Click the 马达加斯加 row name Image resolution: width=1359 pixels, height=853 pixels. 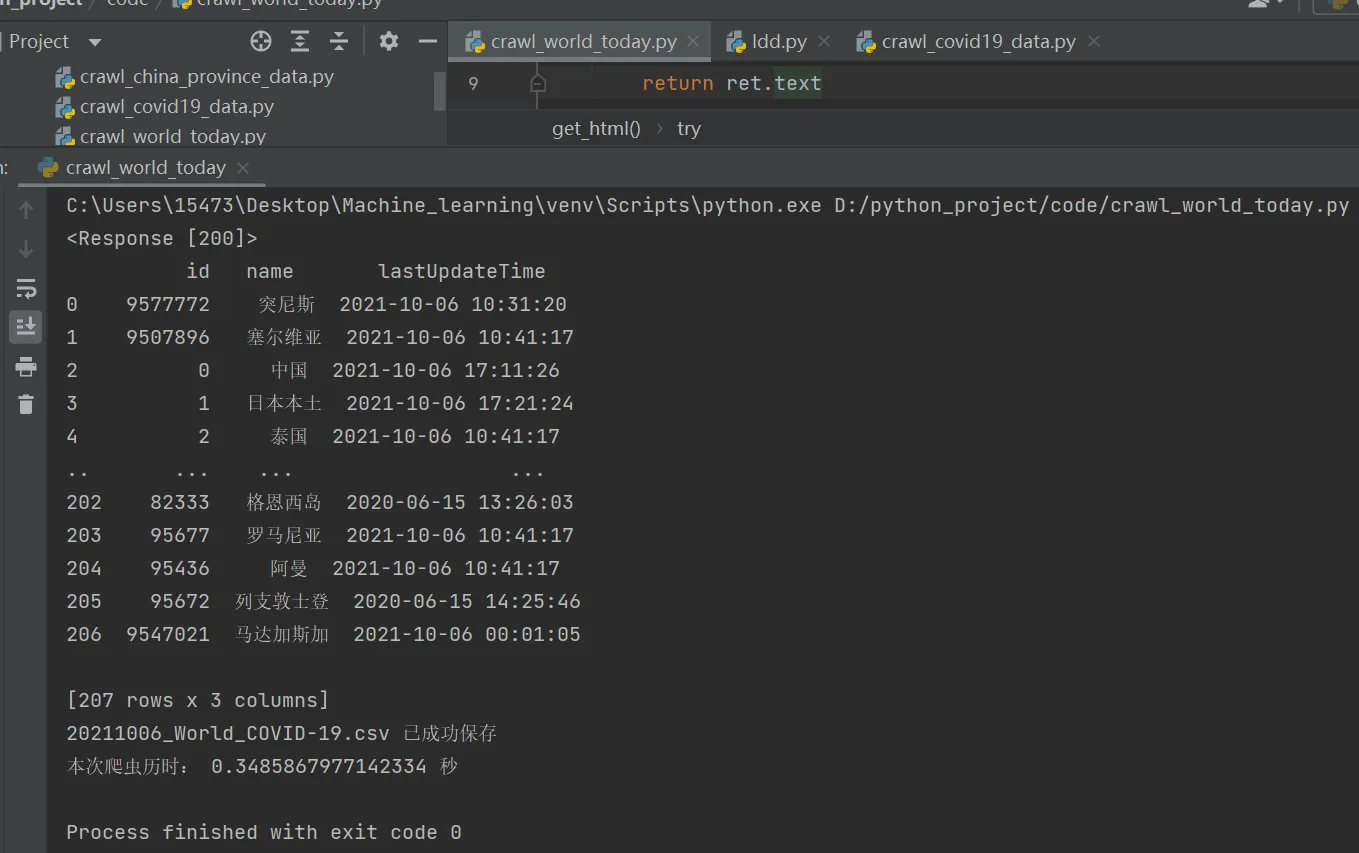tap(282, 635)
